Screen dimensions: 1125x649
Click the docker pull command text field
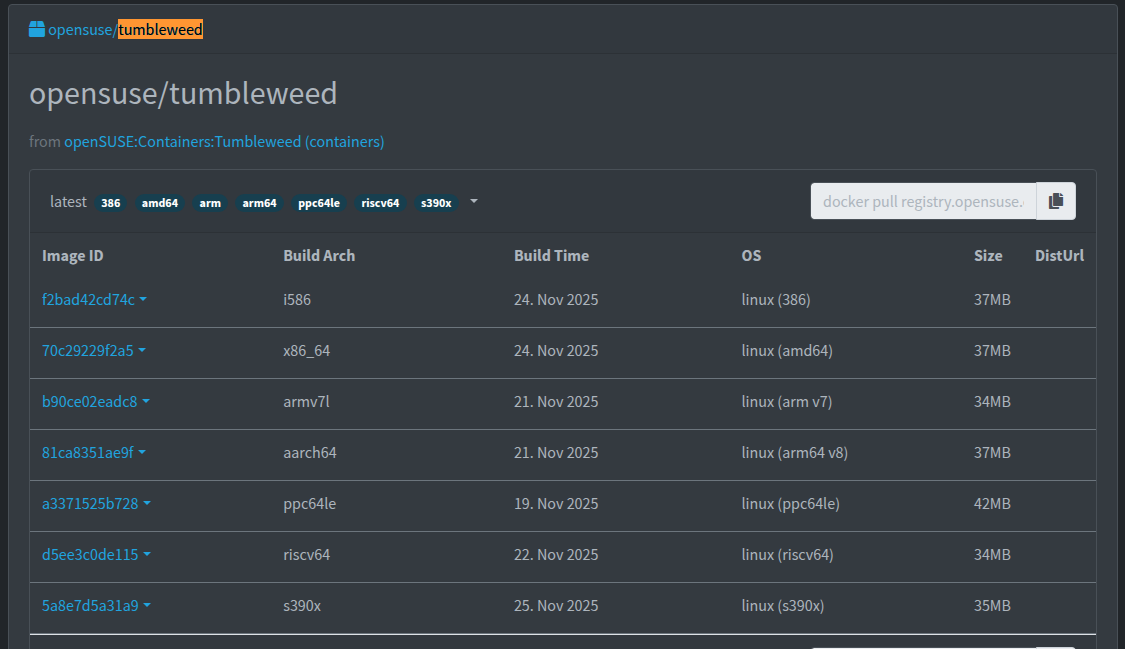[922, 201]
